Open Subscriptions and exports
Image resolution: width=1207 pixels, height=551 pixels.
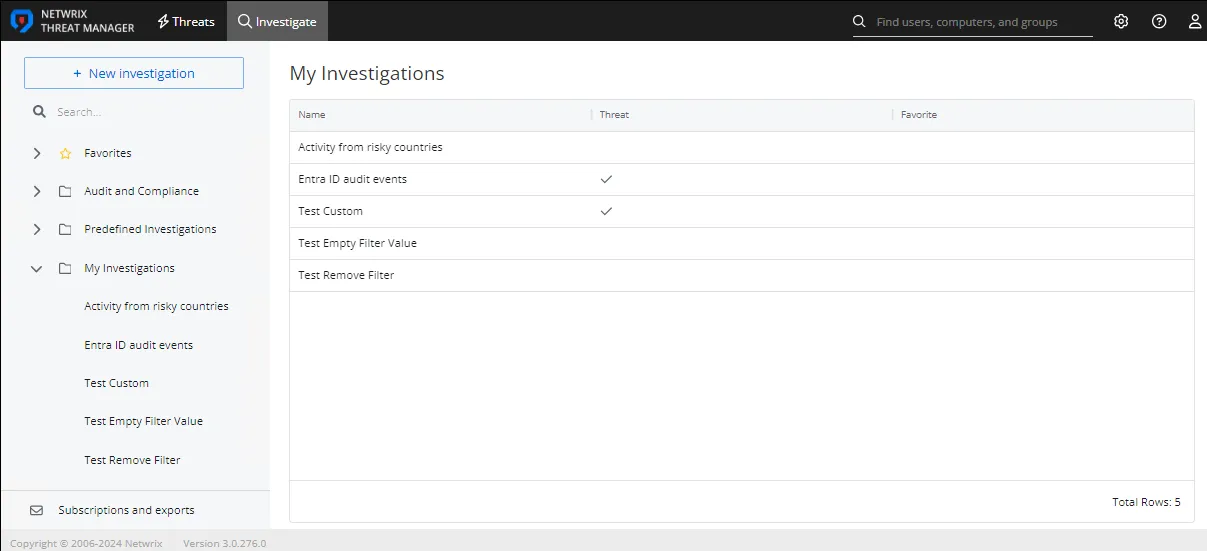[126, 510]
